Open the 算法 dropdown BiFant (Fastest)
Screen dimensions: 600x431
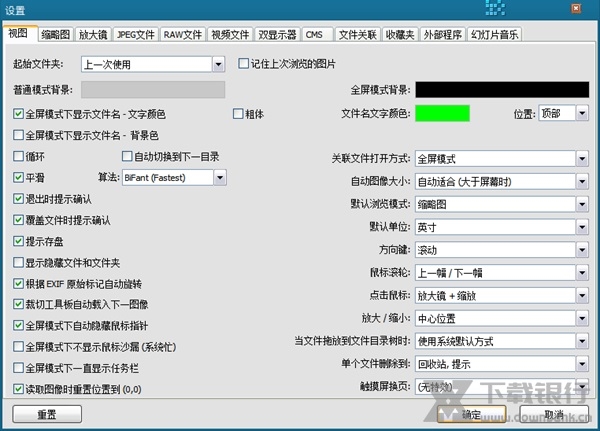174,178
